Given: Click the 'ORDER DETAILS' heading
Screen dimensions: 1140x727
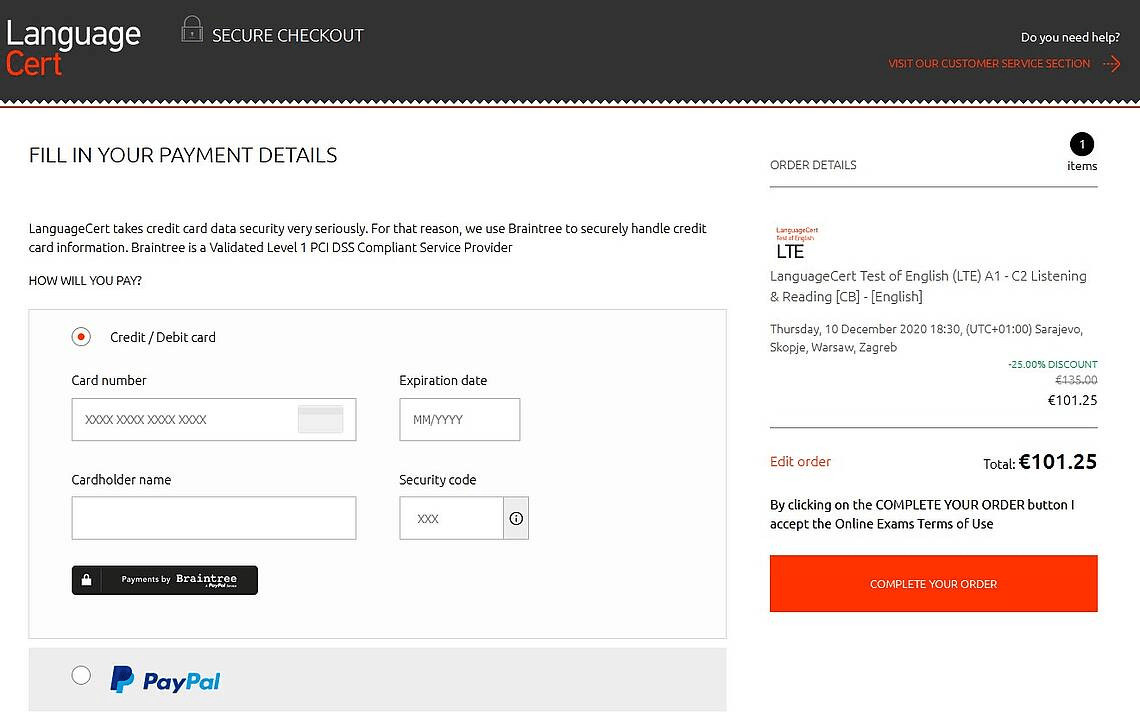Looking at the screenshot, I should (813, 165).
